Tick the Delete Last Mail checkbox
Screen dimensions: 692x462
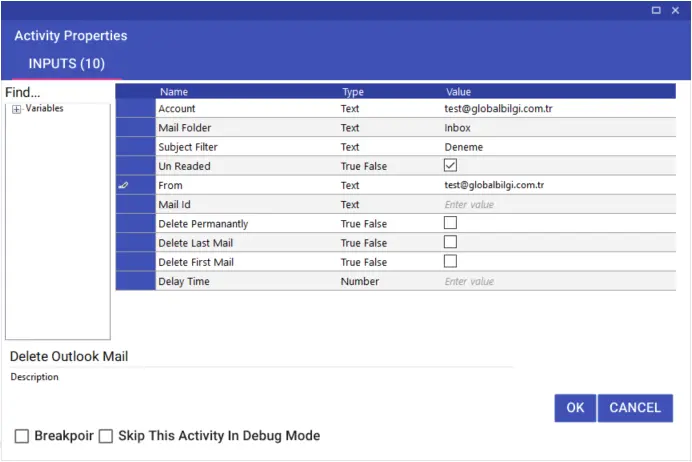450,242
